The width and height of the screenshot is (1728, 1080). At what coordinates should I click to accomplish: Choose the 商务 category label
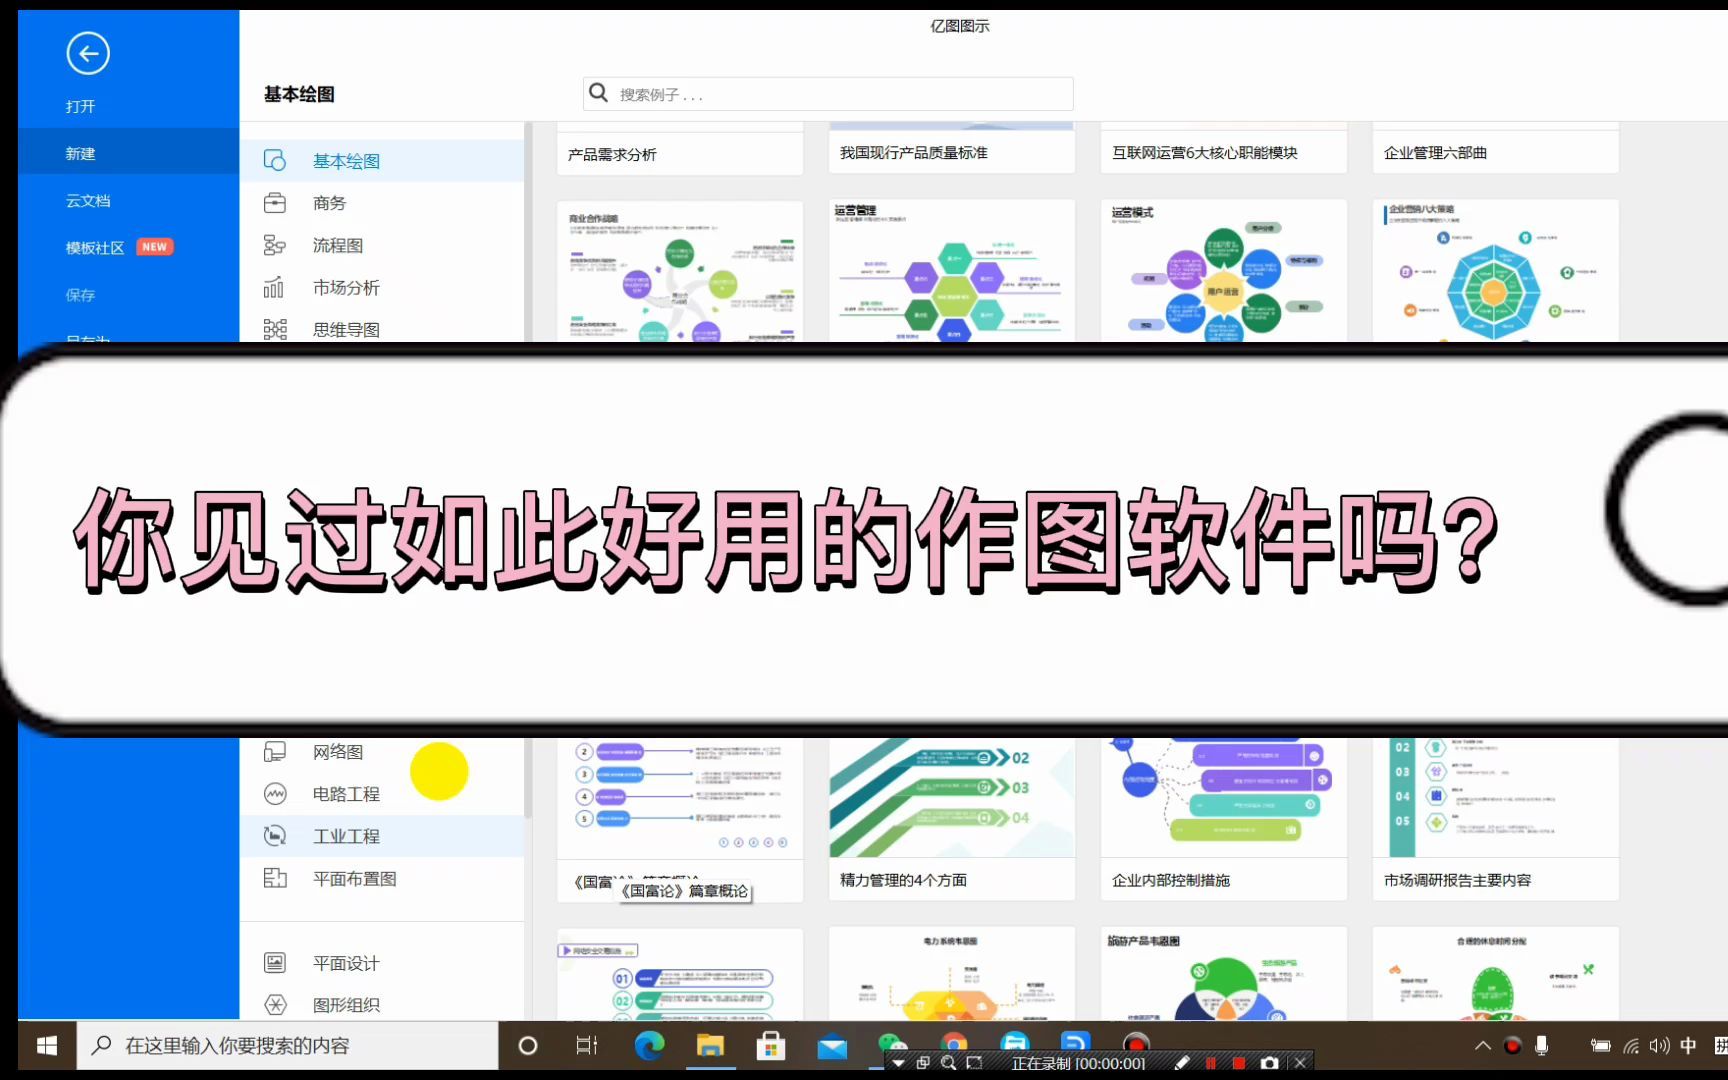[329, 203]
